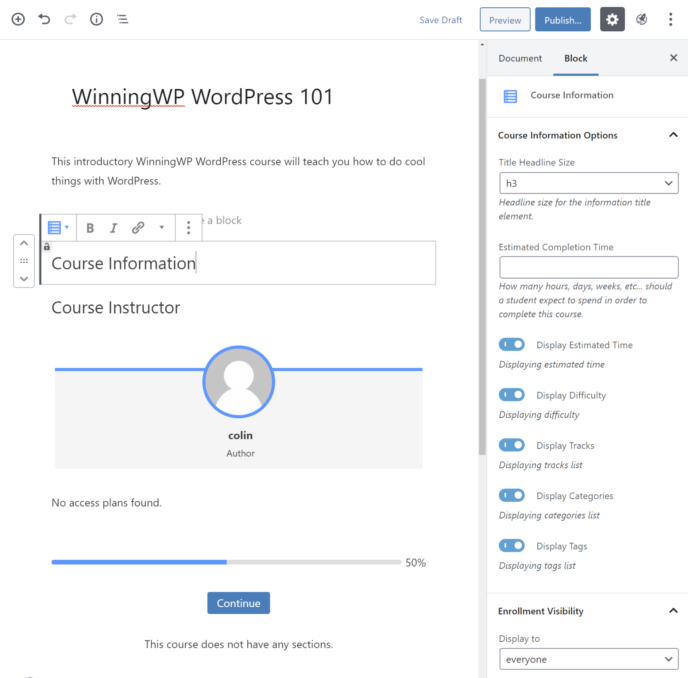Click the instructor avatar image
The image size is (688, 678).
239,382
